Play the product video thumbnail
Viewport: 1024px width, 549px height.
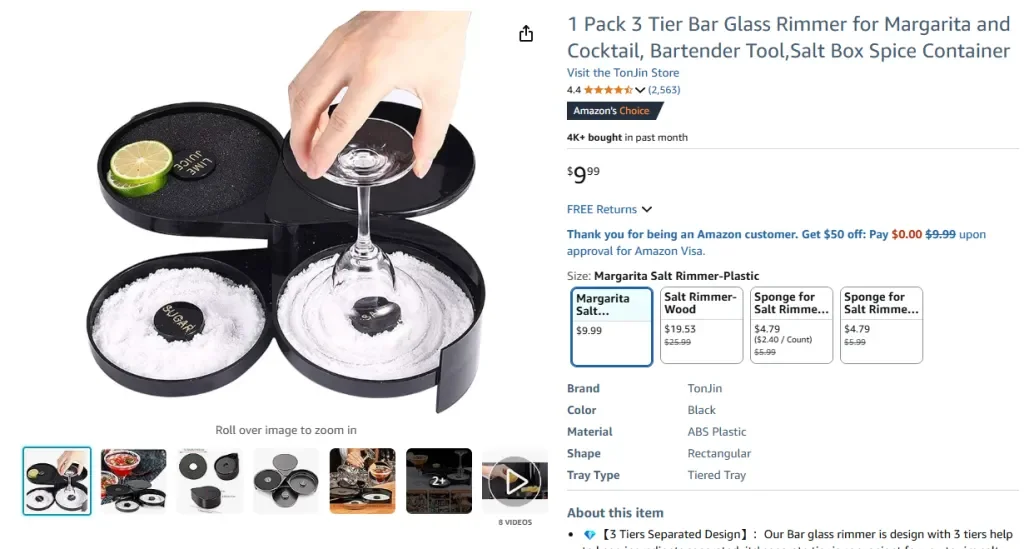[515, 481]
